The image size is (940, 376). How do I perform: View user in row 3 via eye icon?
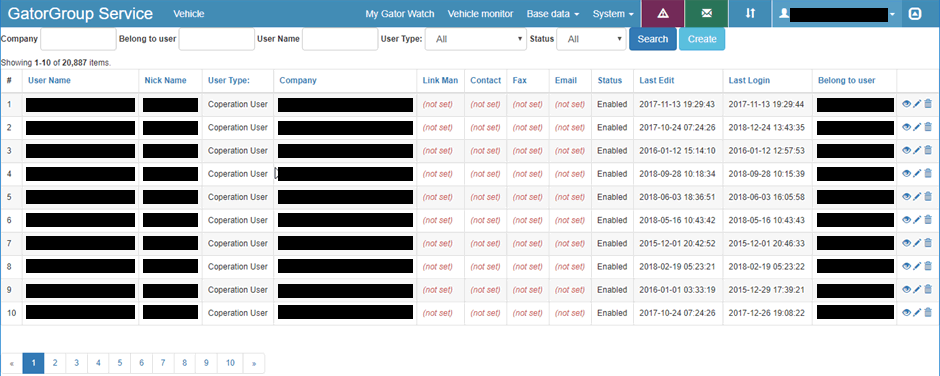[x=906, y=151]
